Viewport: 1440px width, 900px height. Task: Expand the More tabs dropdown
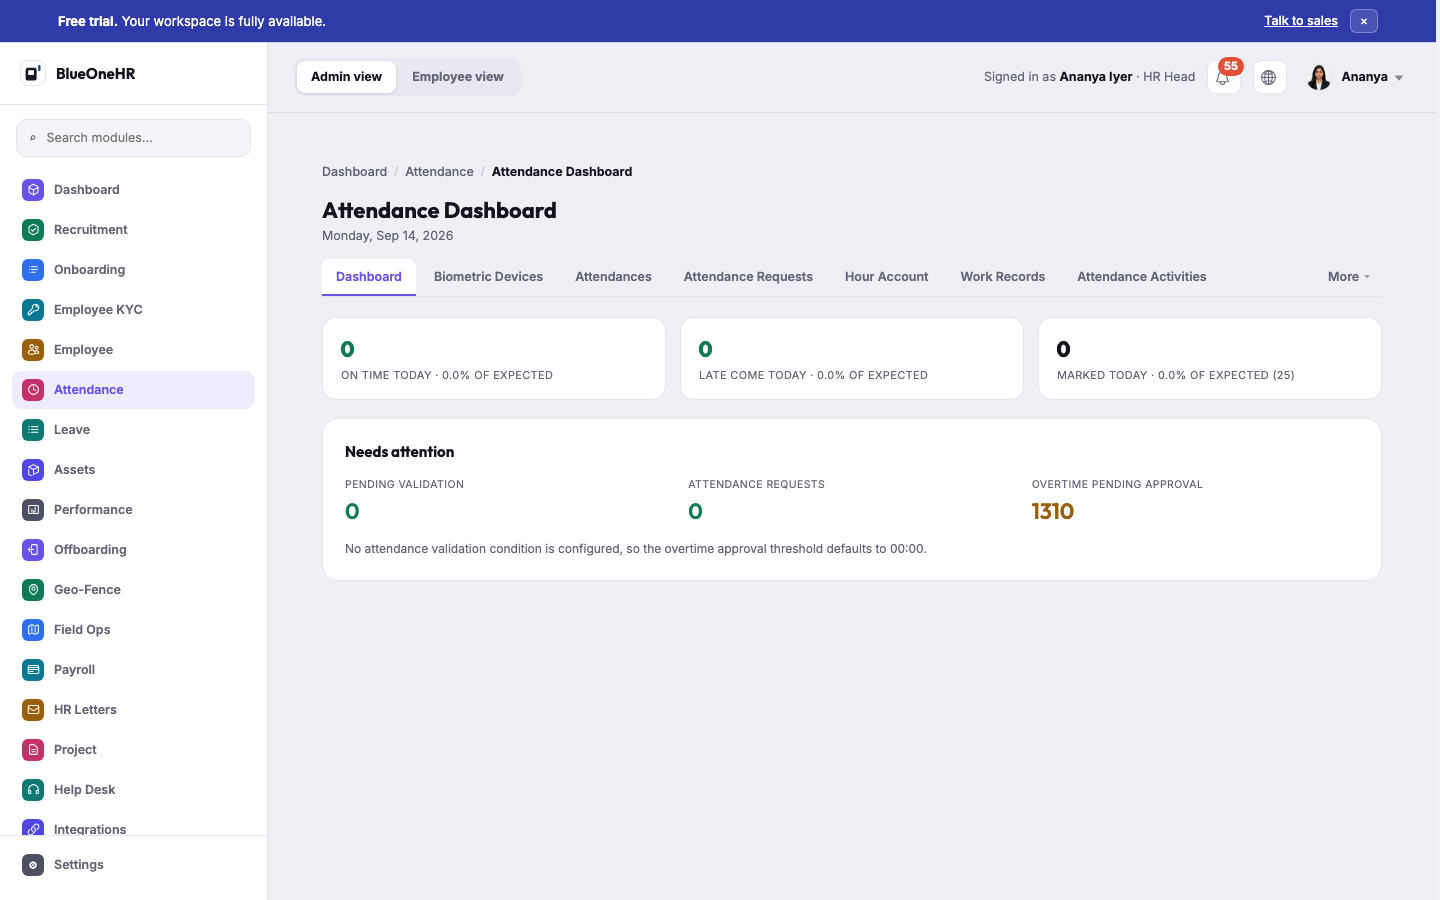[1349, 277]
